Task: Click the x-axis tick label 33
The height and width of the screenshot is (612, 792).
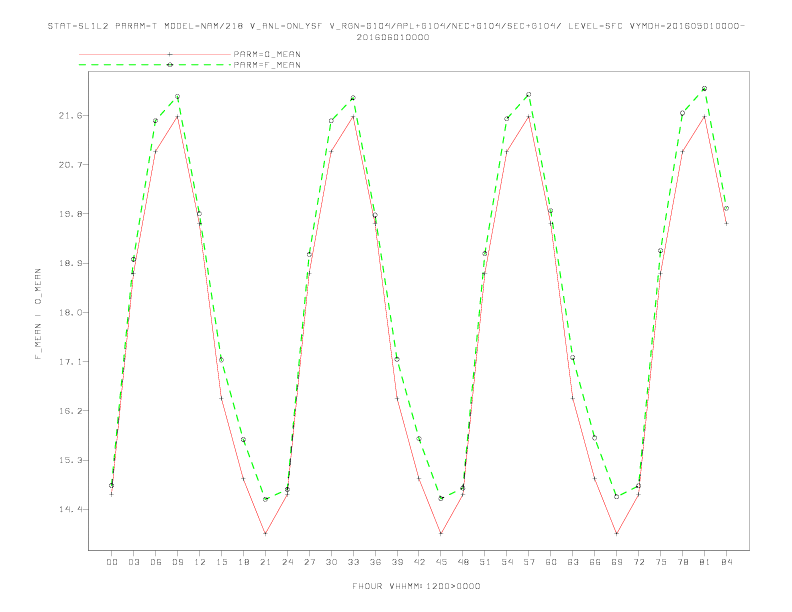Action: (353, 562)
